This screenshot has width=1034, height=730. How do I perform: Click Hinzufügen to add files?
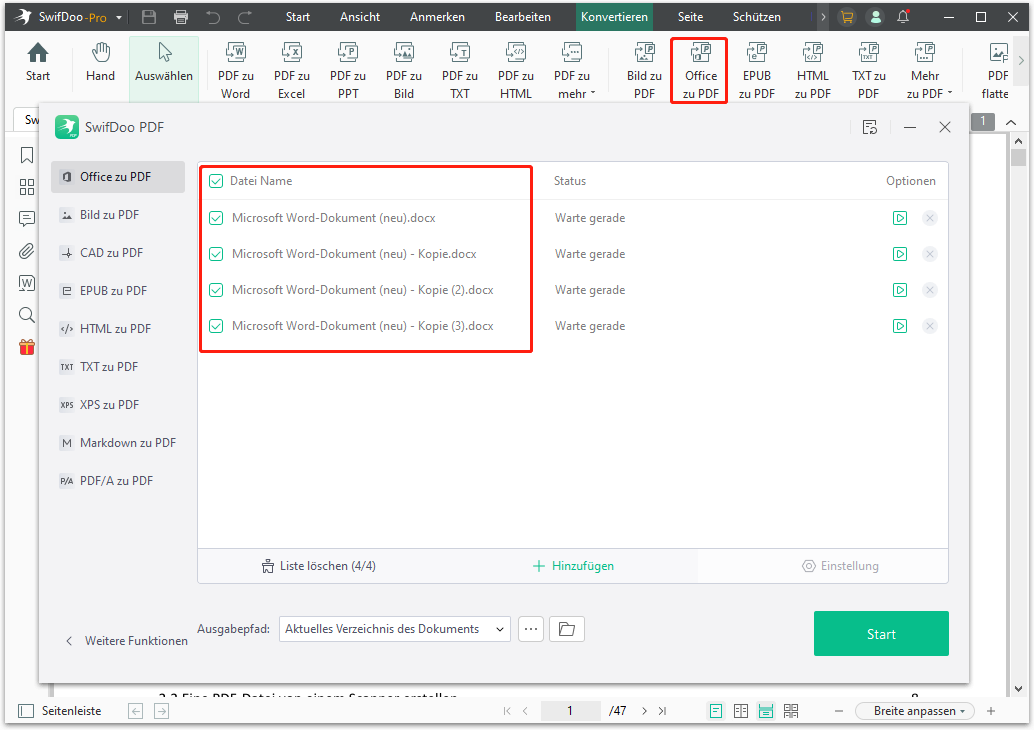[573, 566]
